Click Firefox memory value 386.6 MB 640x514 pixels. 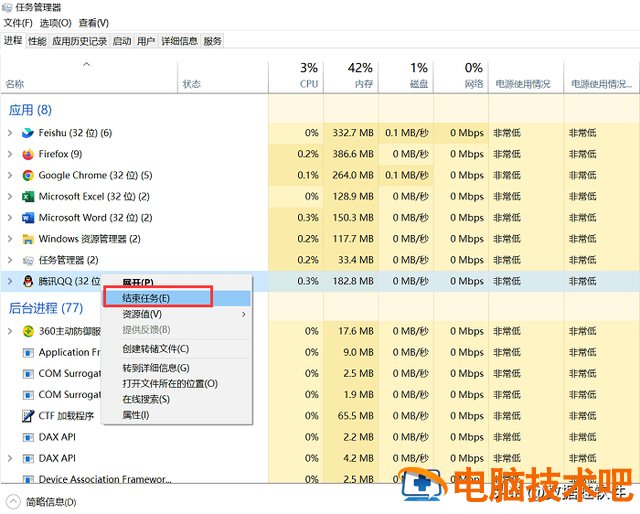pyautogui.click(x=353, y=154)
